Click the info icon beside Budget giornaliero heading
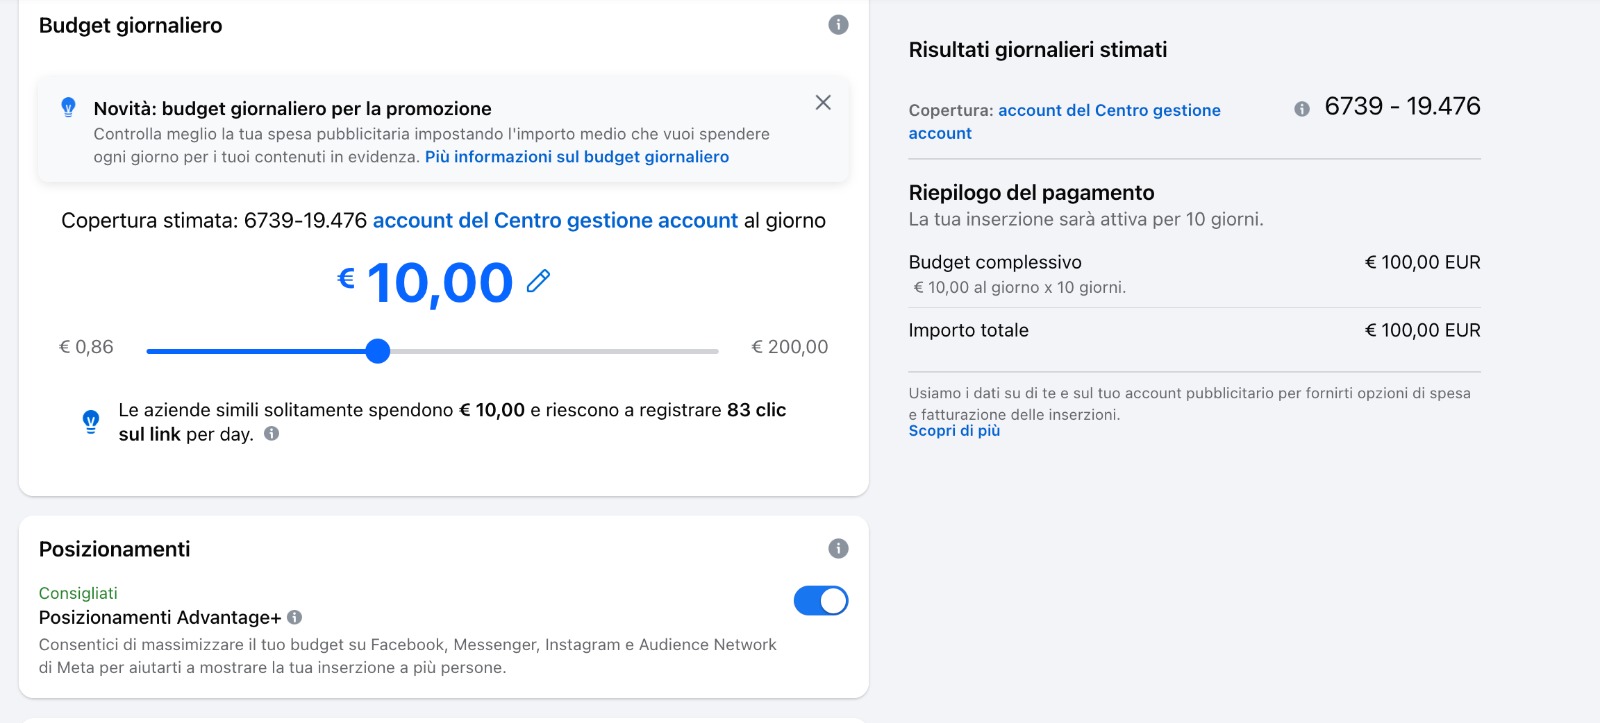 [838, 25]
